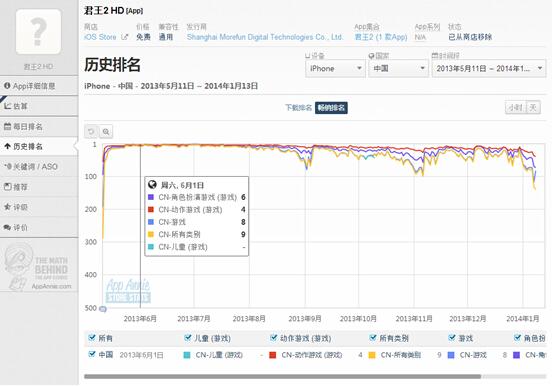The height and width of the screenshot is (386, 552).
Task: Click the star icon beside 评级
Action: 7,207
